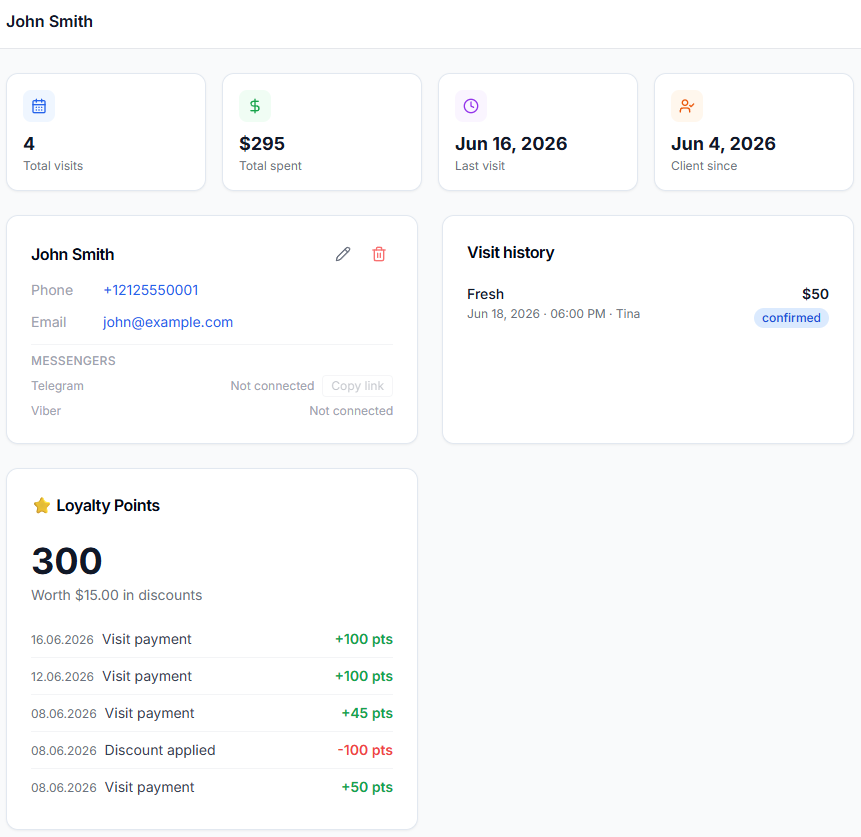861x837 pixels.
Task: Click the 4 Total visits value
Action: pos(29,143)
